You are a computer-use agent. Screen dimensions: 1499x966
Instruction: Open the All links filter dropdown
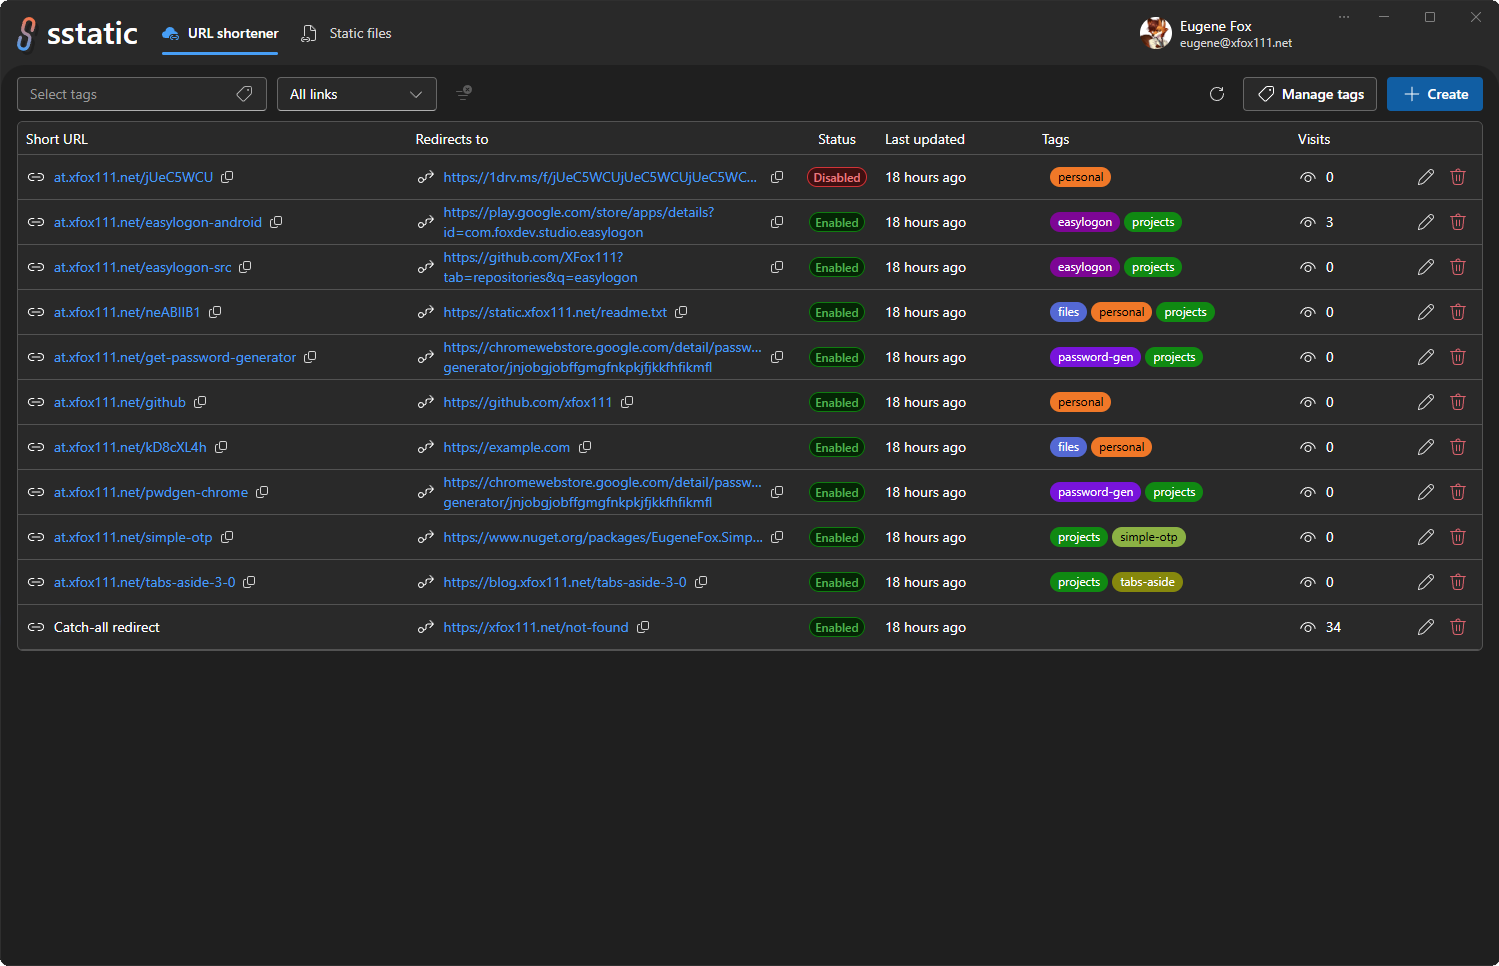point(357,94)
